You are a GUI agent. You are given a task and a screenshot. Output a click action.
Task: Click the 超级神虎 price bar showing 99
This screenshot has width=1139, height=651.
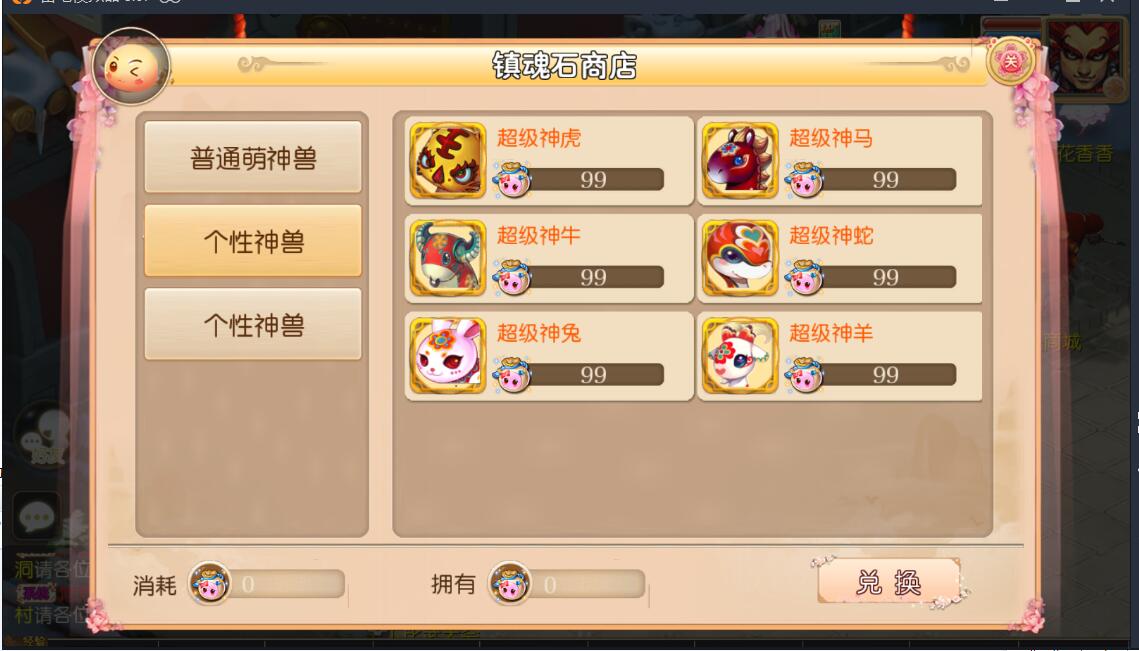(x=593, y=179)
